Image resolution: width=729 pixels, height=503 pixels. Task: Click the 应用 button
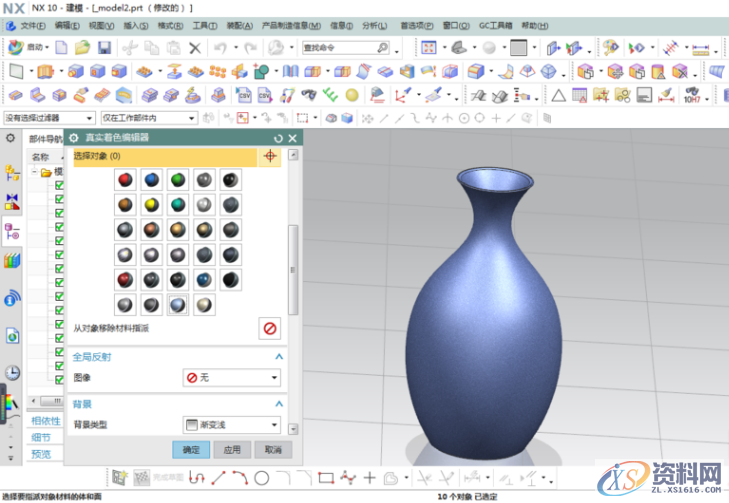point(232,450)
